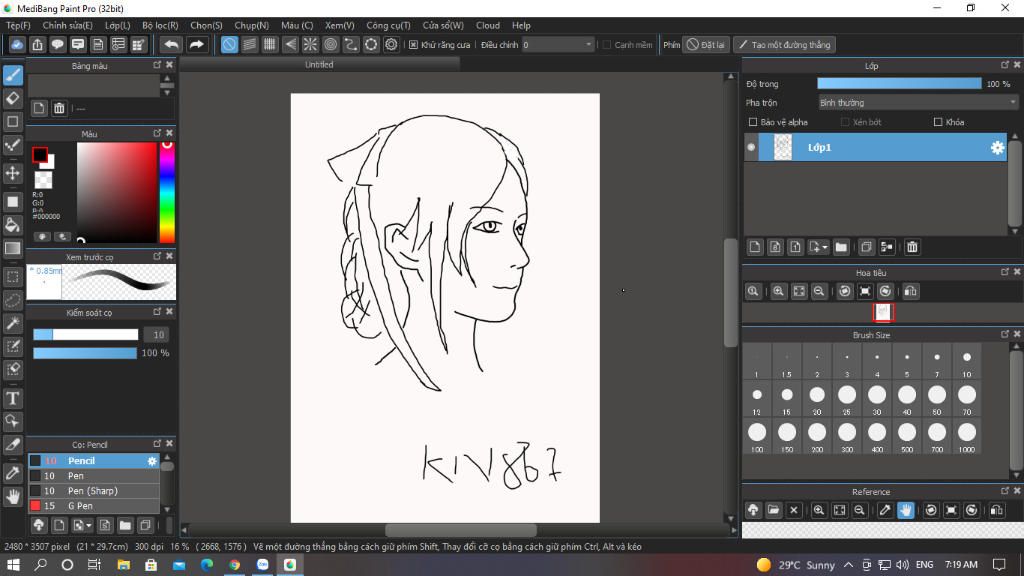Image resolution: width=1024 pixels, height=576 pixels.
Task: Flip the view in the Hoa tiêu navigator
Action: [x=910, y=291]
